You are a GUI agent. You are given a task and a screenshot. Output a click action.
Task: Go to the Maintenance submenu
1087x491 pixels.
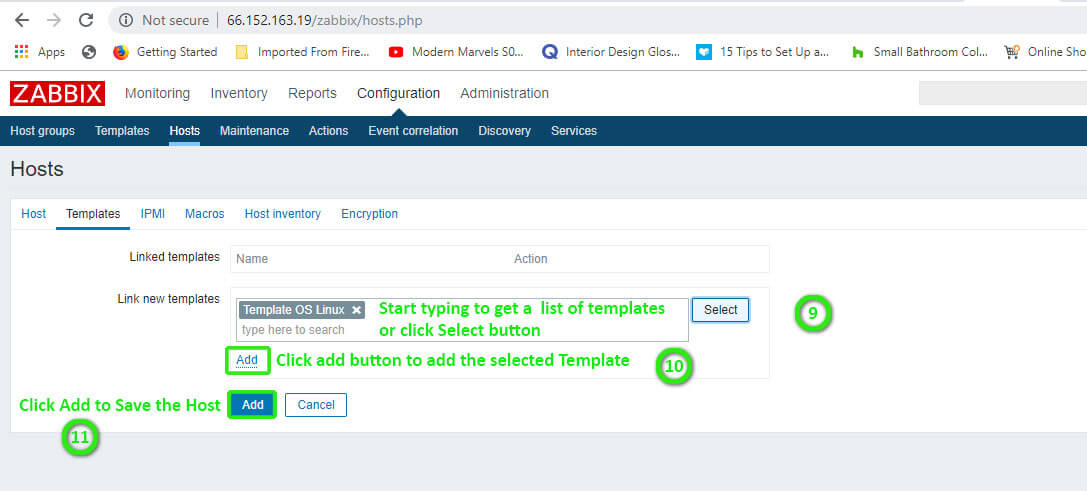tap(254, 131)
